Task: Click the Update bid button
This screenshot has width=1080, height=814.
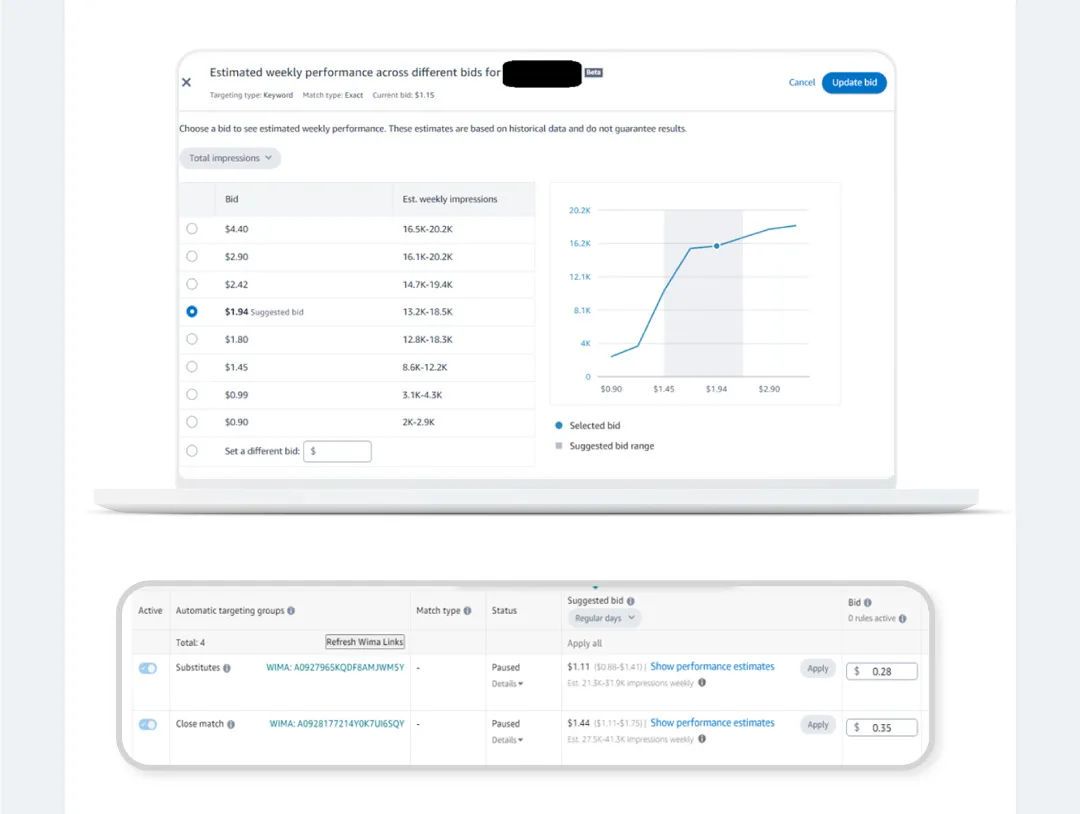Action: (x=854, y=83)
